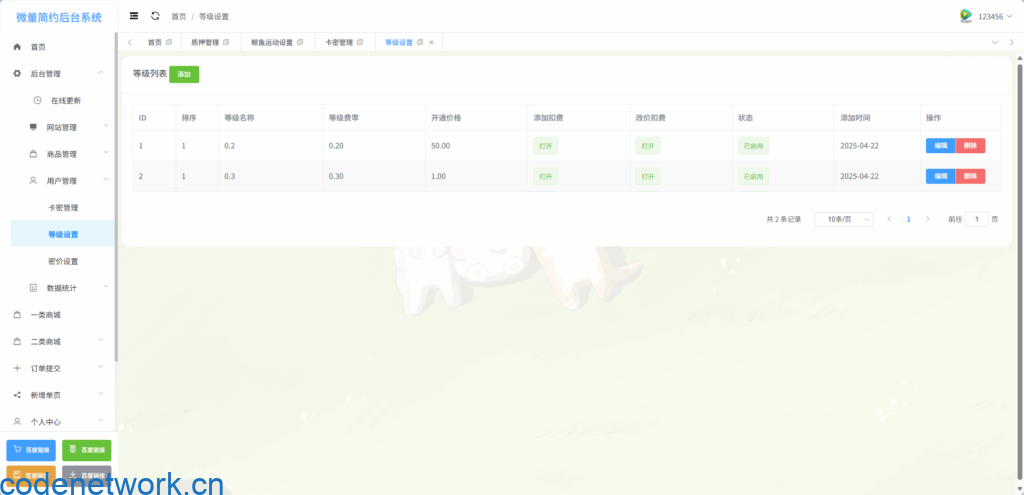This screenshot has height=495, width=1024.
Task: Click the user avatar icon beside 123456
Action: coord(966,16)
